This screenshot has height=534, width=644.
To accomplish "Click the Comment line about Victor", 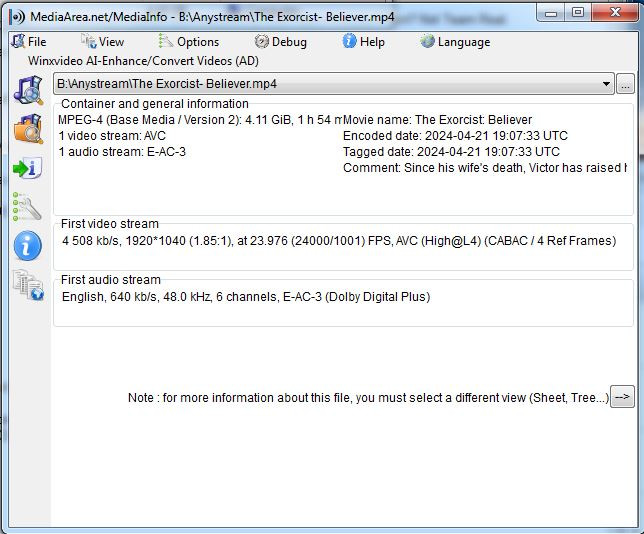I will point(485,168).
